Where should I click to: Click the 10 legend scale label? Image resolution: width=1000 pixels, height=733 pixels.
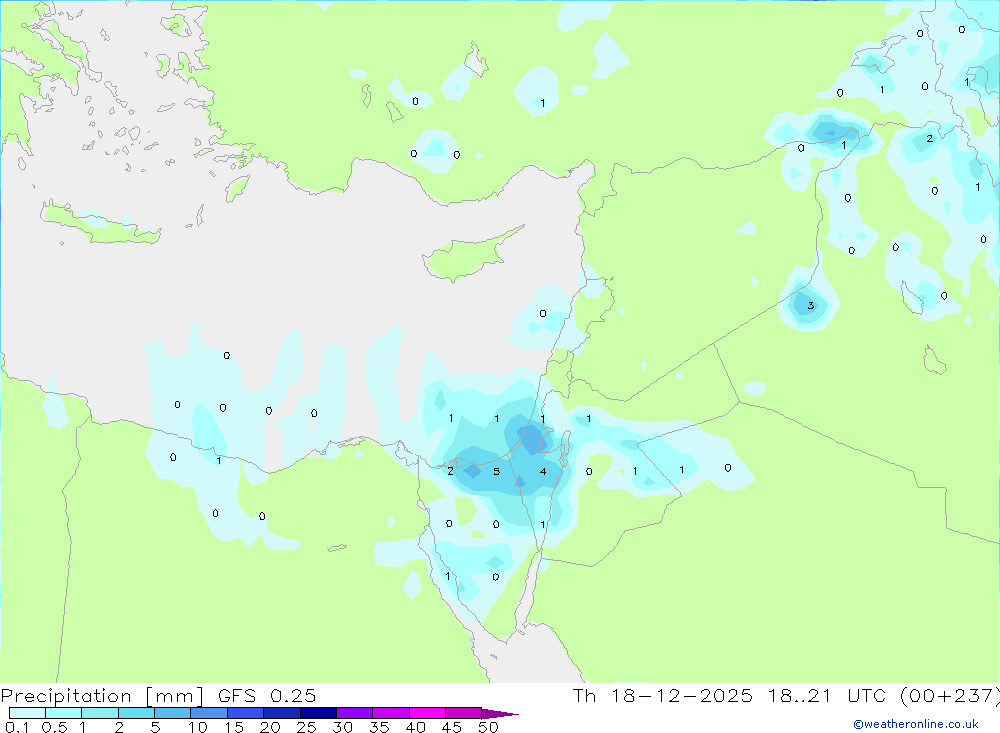click(x=198, y=727)
